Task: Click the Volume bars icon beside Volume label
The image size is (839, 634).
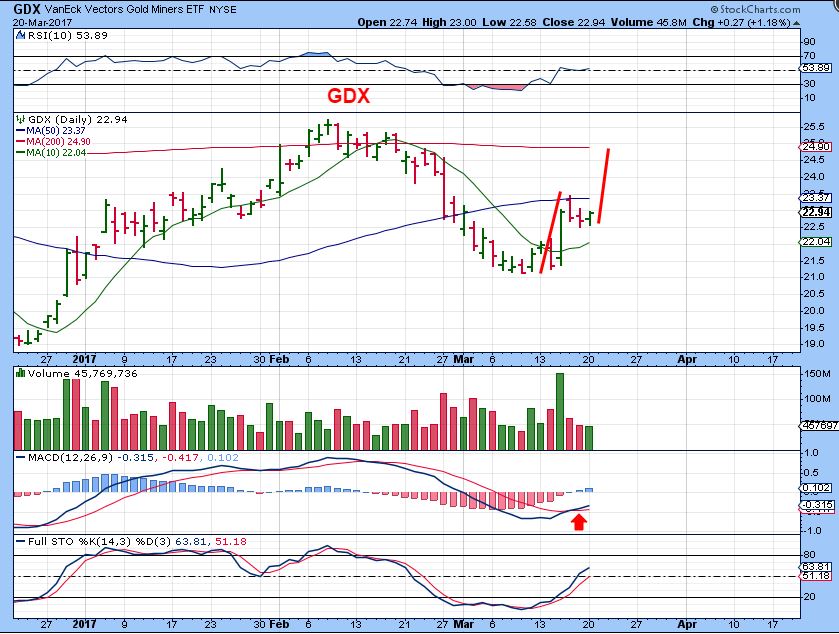Action: coord(20,373)
